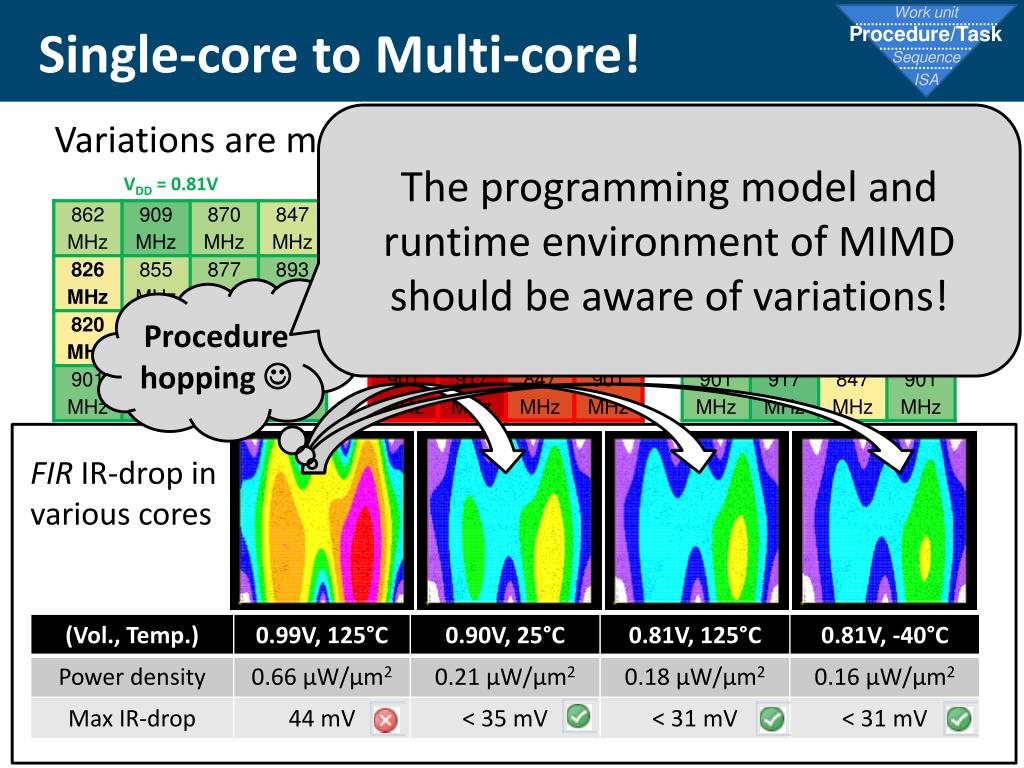Click the "0.90V, 25°C" header cell
Screen dimensions: 1024x768
coord(505,635)
